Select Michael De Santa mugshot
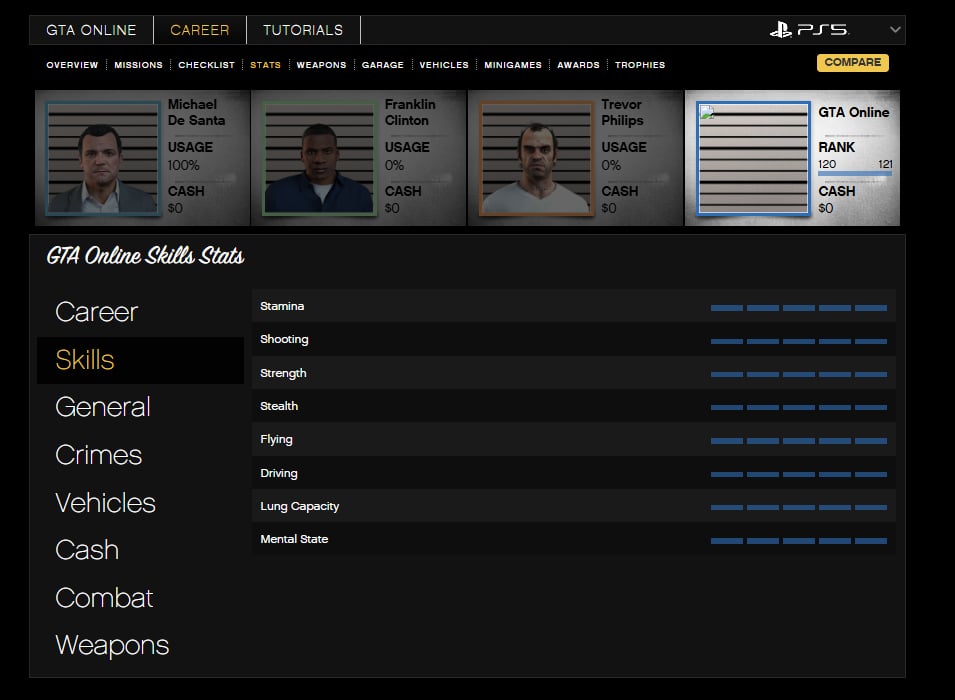This screenshot has width=955, height=700. (103, 158)
